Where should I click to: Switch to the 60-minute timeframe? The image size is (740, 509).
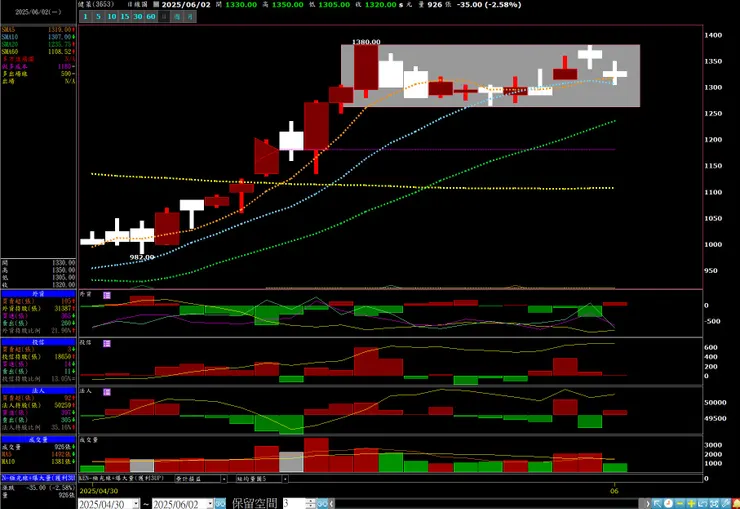click(151, 17)
